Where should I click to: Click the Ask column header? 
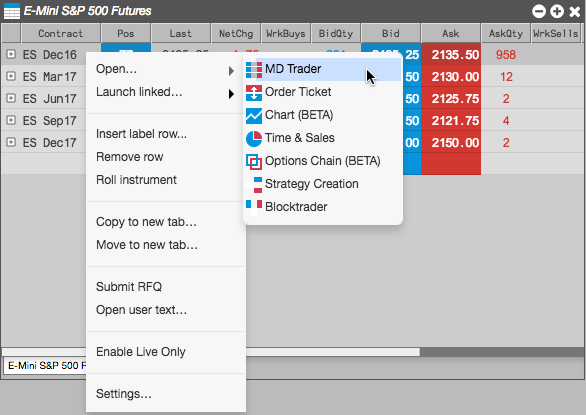coord(451,34)
